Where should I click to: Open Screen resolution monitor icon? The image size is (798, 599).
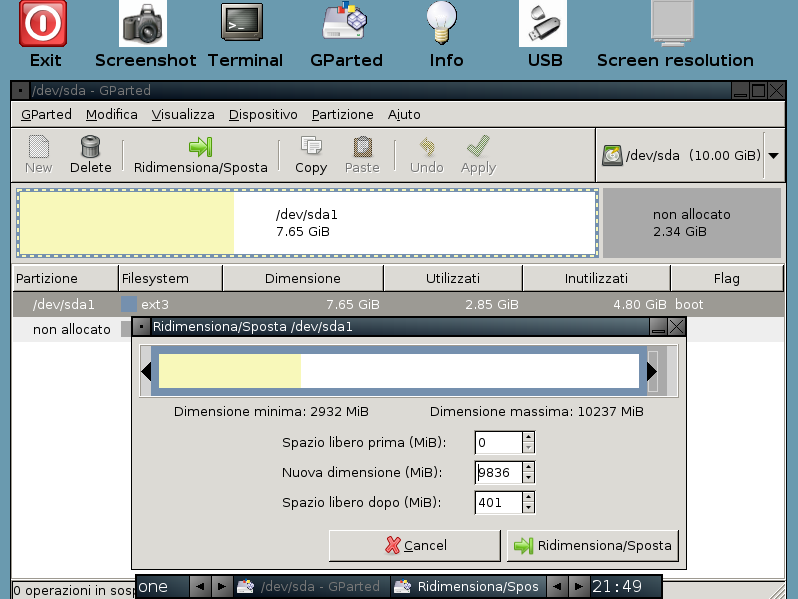672,22
